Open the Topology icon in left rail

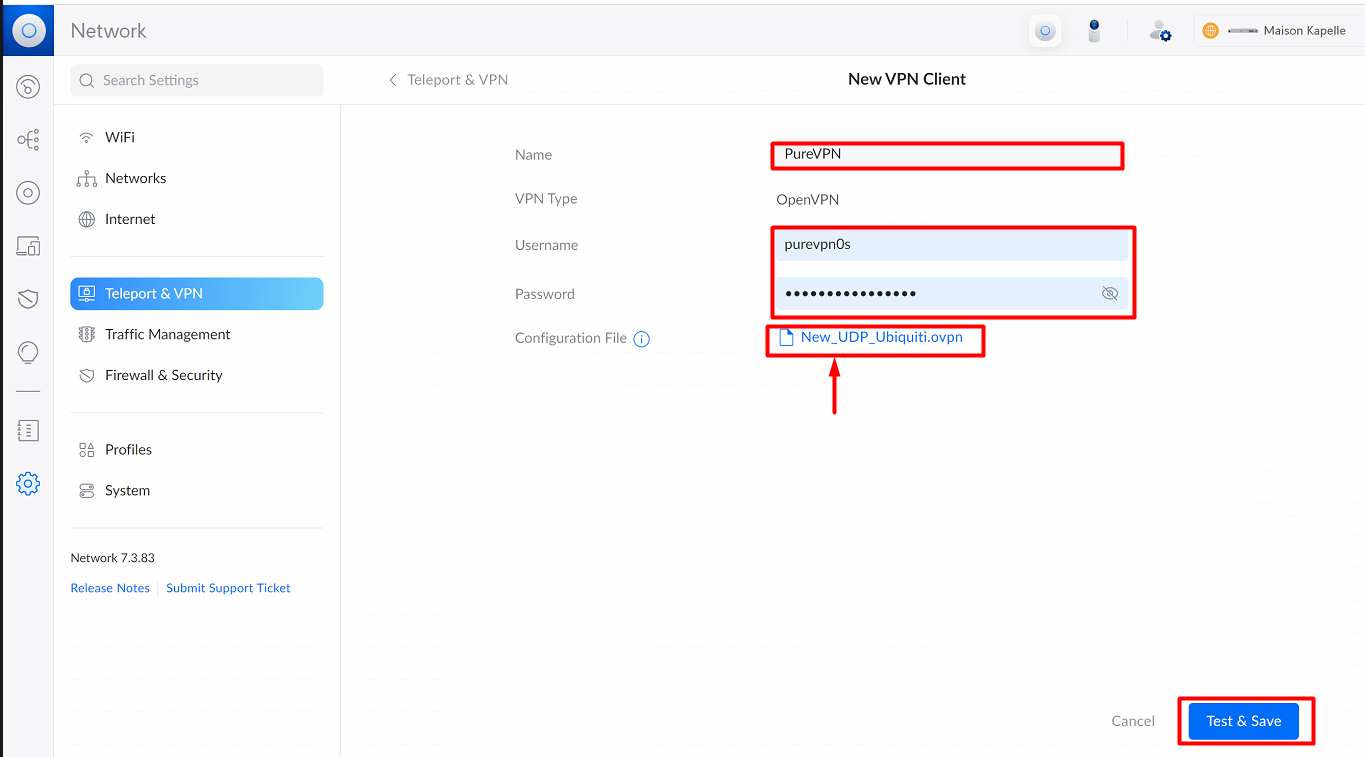tap(28, 140)
